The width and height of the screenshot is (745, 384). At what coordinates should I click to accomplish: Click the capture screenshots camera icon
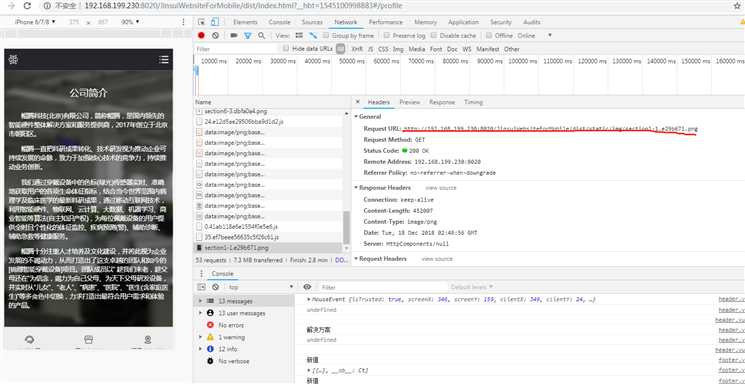coord(234,36)
